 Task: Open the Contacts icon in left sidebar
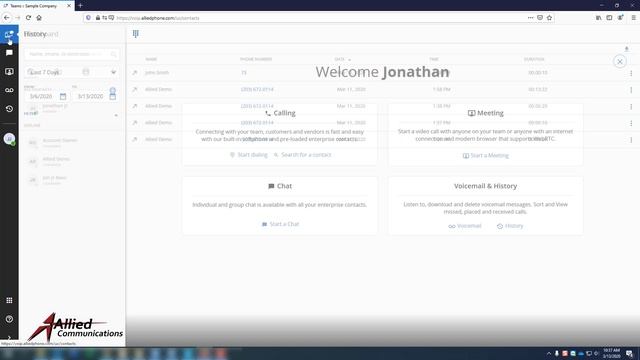9,34
